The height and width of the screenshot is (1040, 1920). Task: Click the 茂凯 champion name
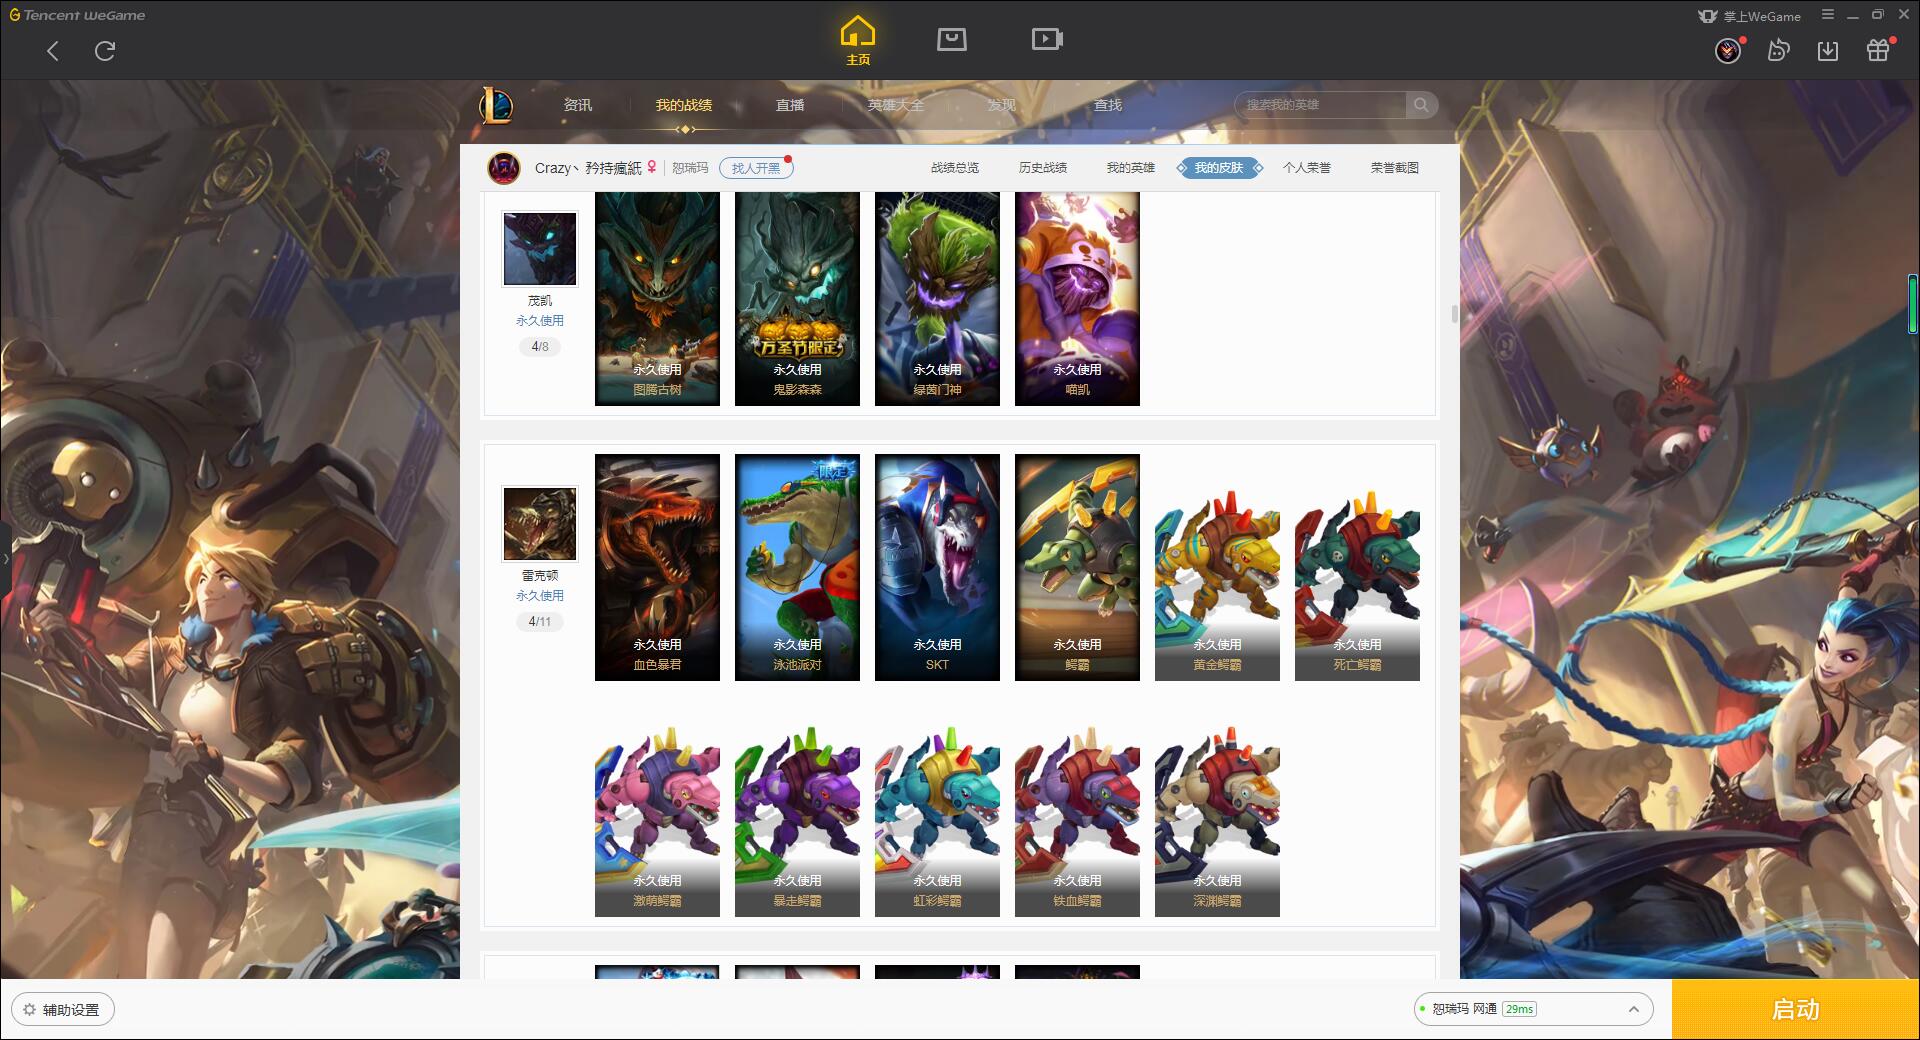tap(540, 300)
